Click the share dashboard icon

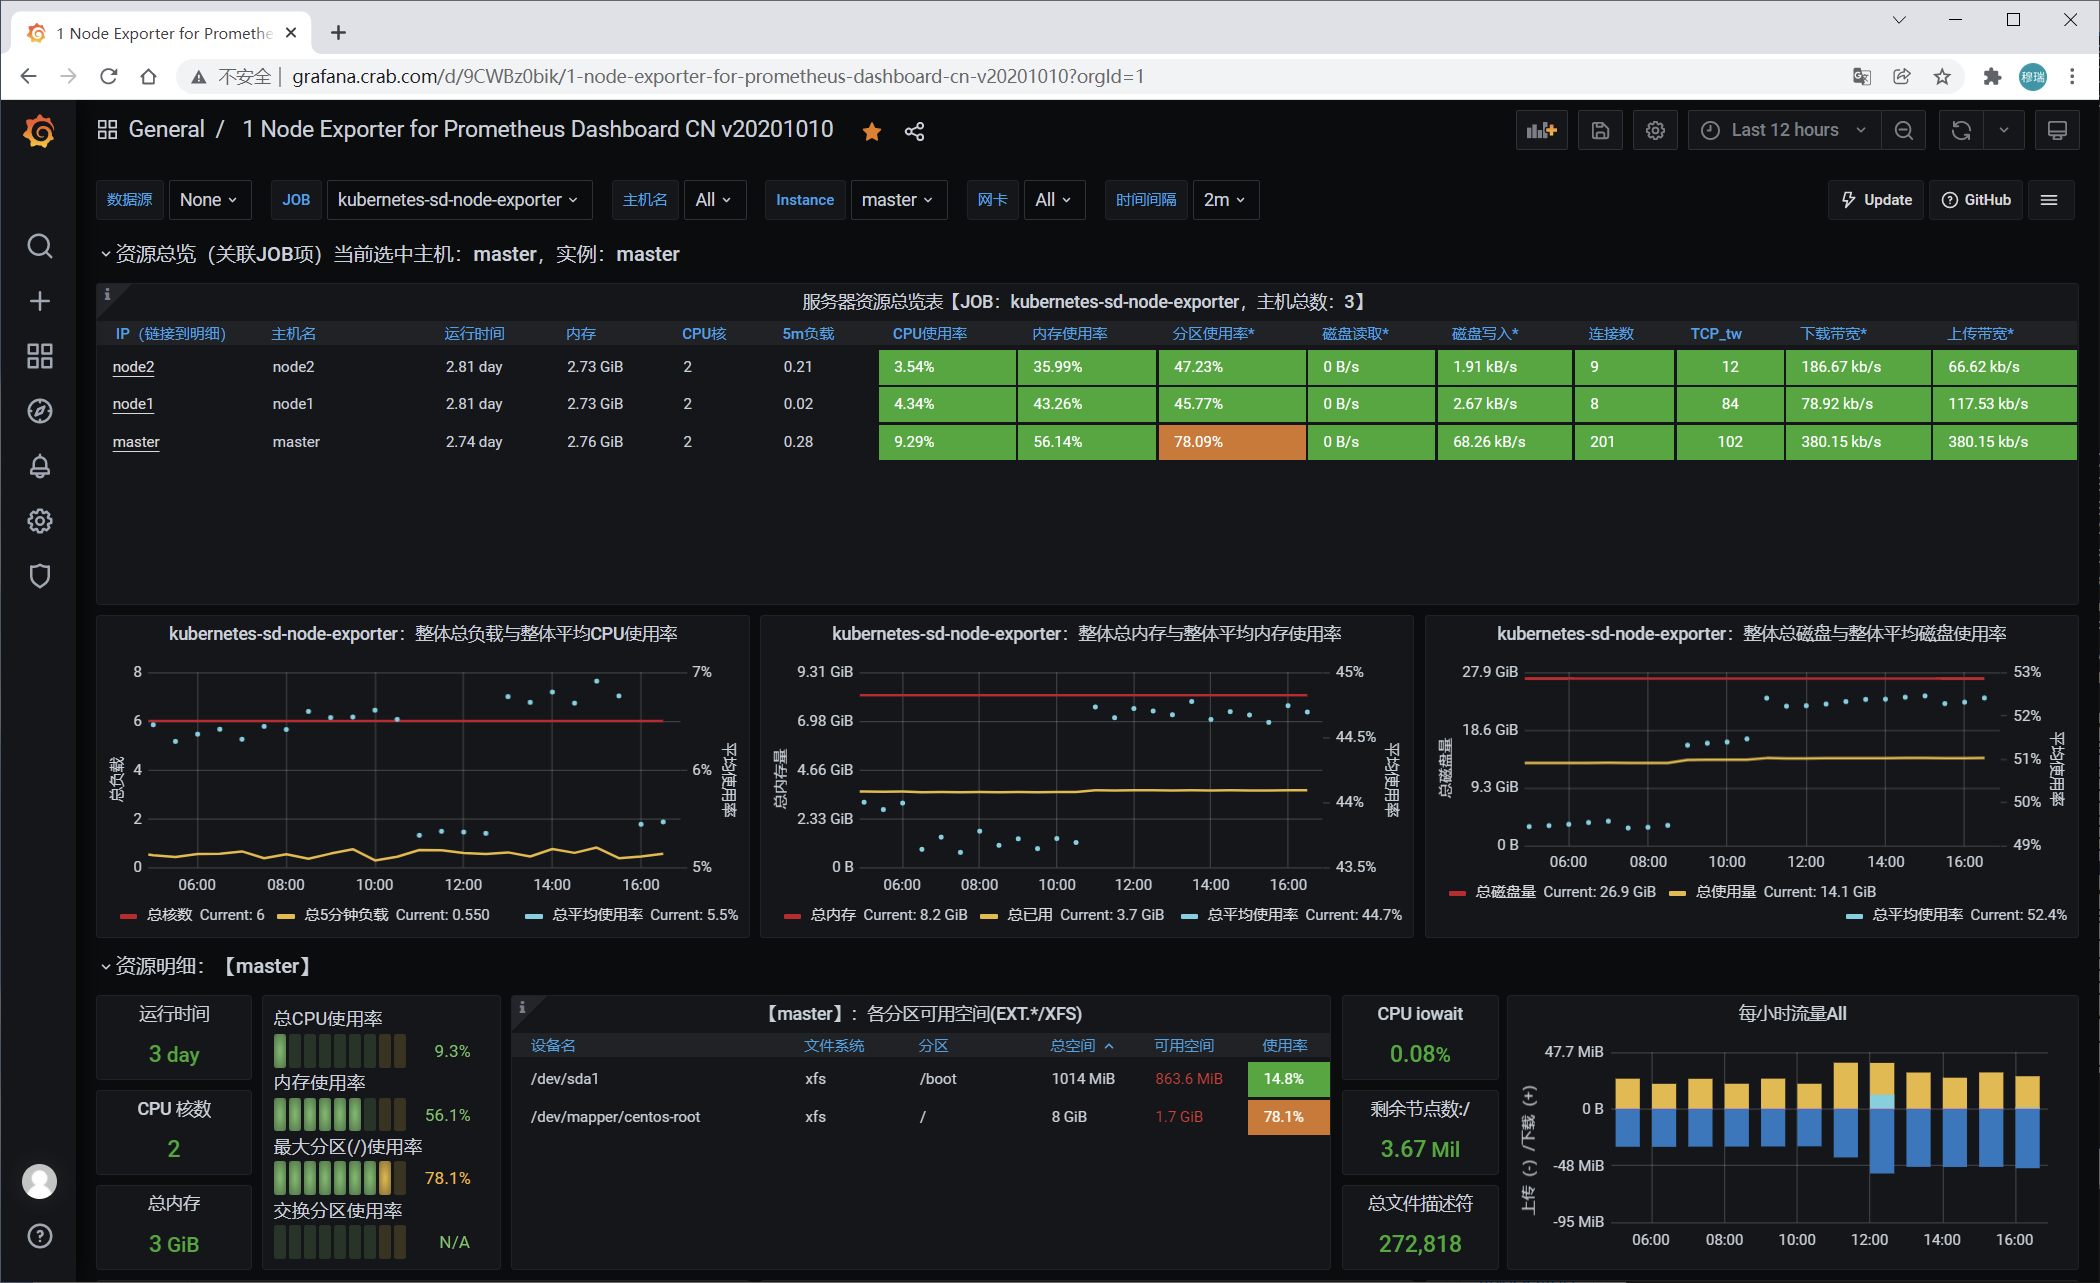tap(914, 131)
